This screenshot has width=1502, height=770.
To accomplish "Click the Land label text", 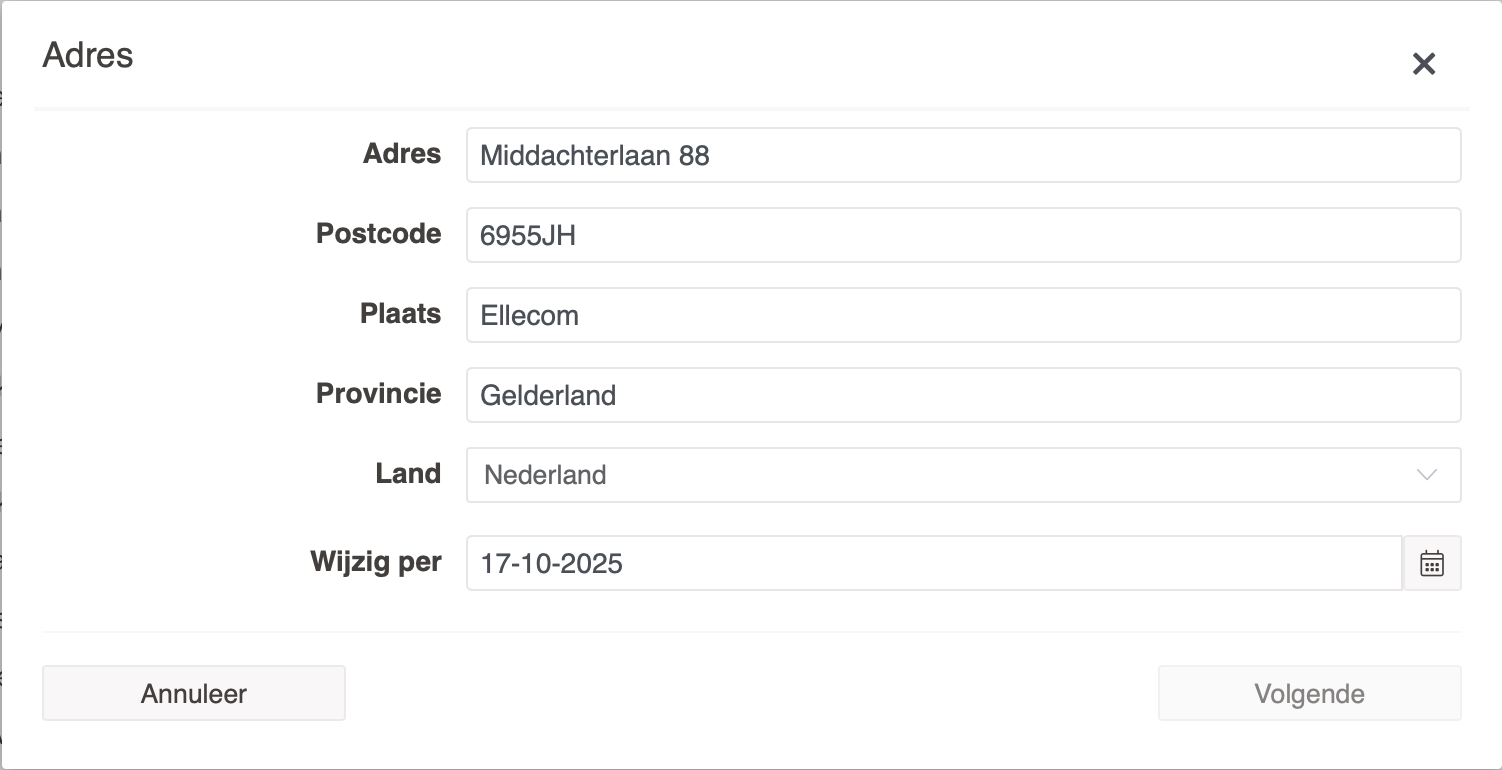I will click(x=408, y=474).
